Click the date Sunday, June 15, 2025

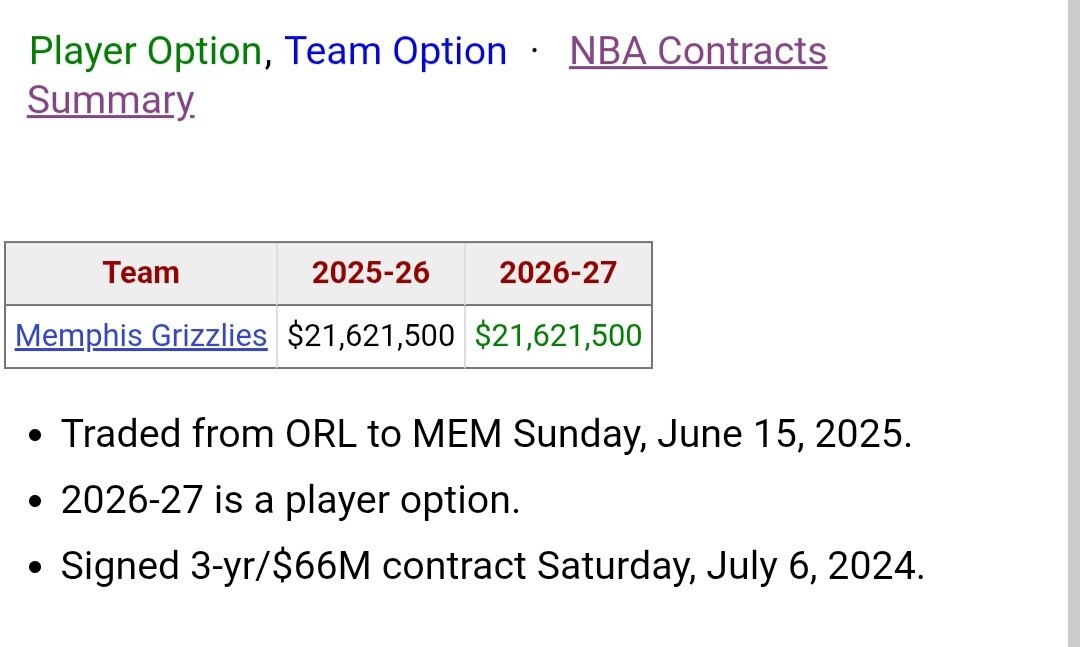point(712,434)
